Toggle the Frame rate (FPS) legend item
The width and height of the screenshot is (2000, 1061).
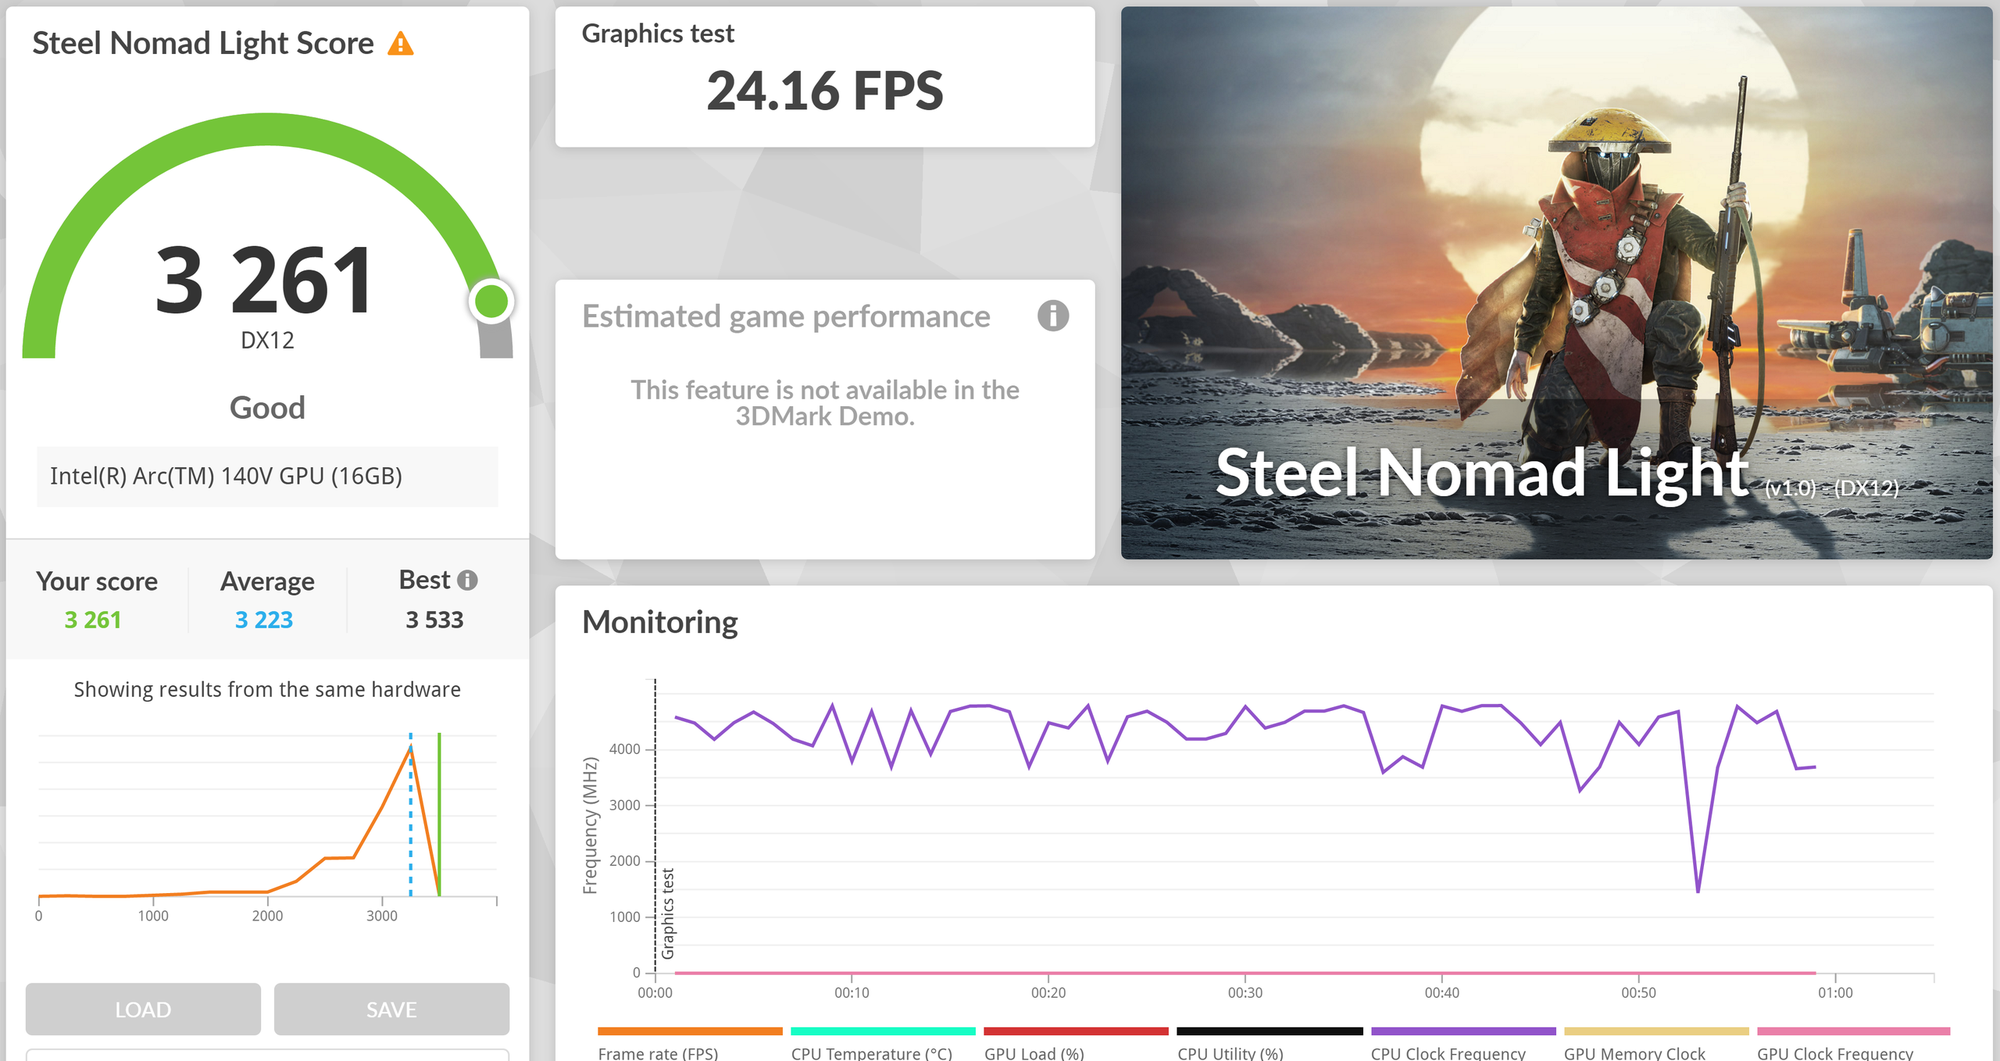click(x=690, y=1044)
